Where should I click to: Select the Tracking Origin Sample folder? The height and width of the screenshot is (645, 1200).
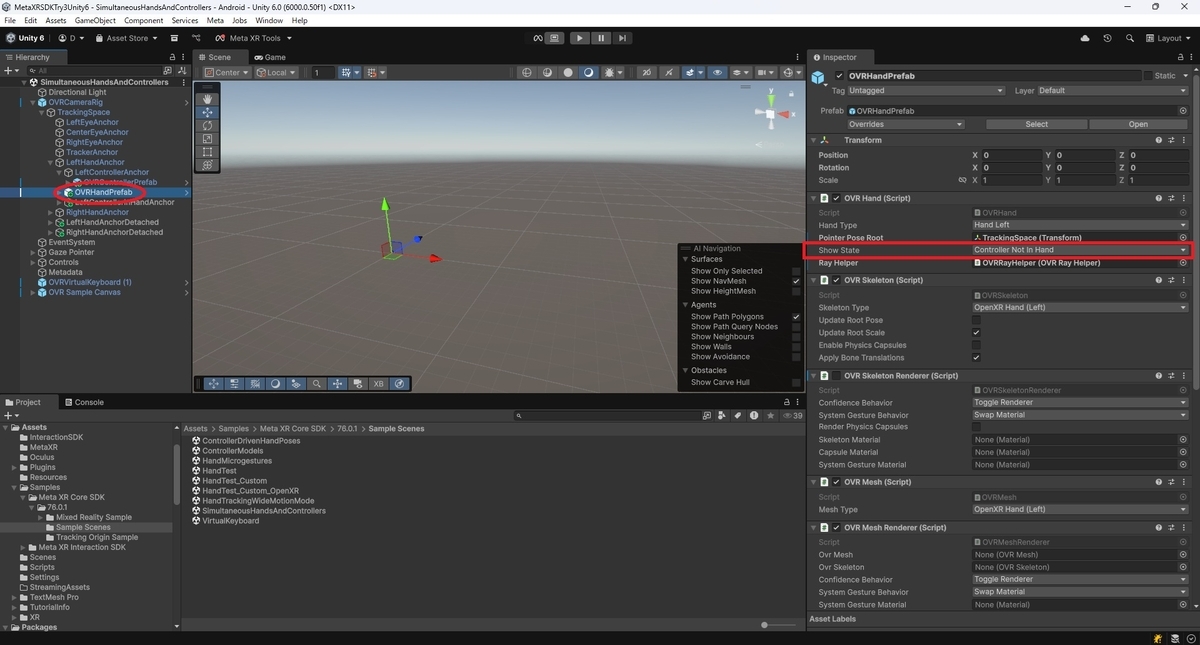[97, 537]
